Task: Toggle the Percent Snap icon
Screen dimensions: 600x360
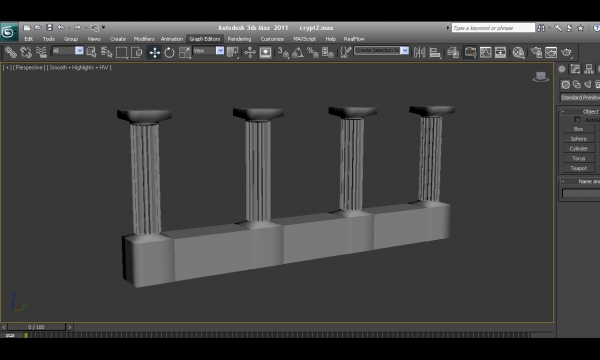Action: click(313, 52)
